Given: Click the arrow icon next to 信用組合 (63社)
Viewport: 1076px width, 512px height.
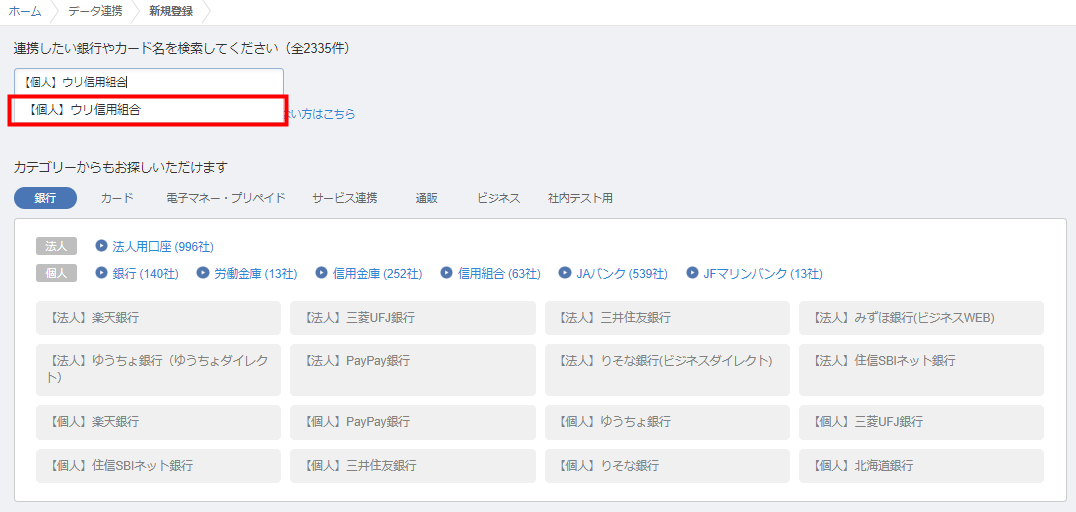Looking at the screenshot, I should click(447, 273).
